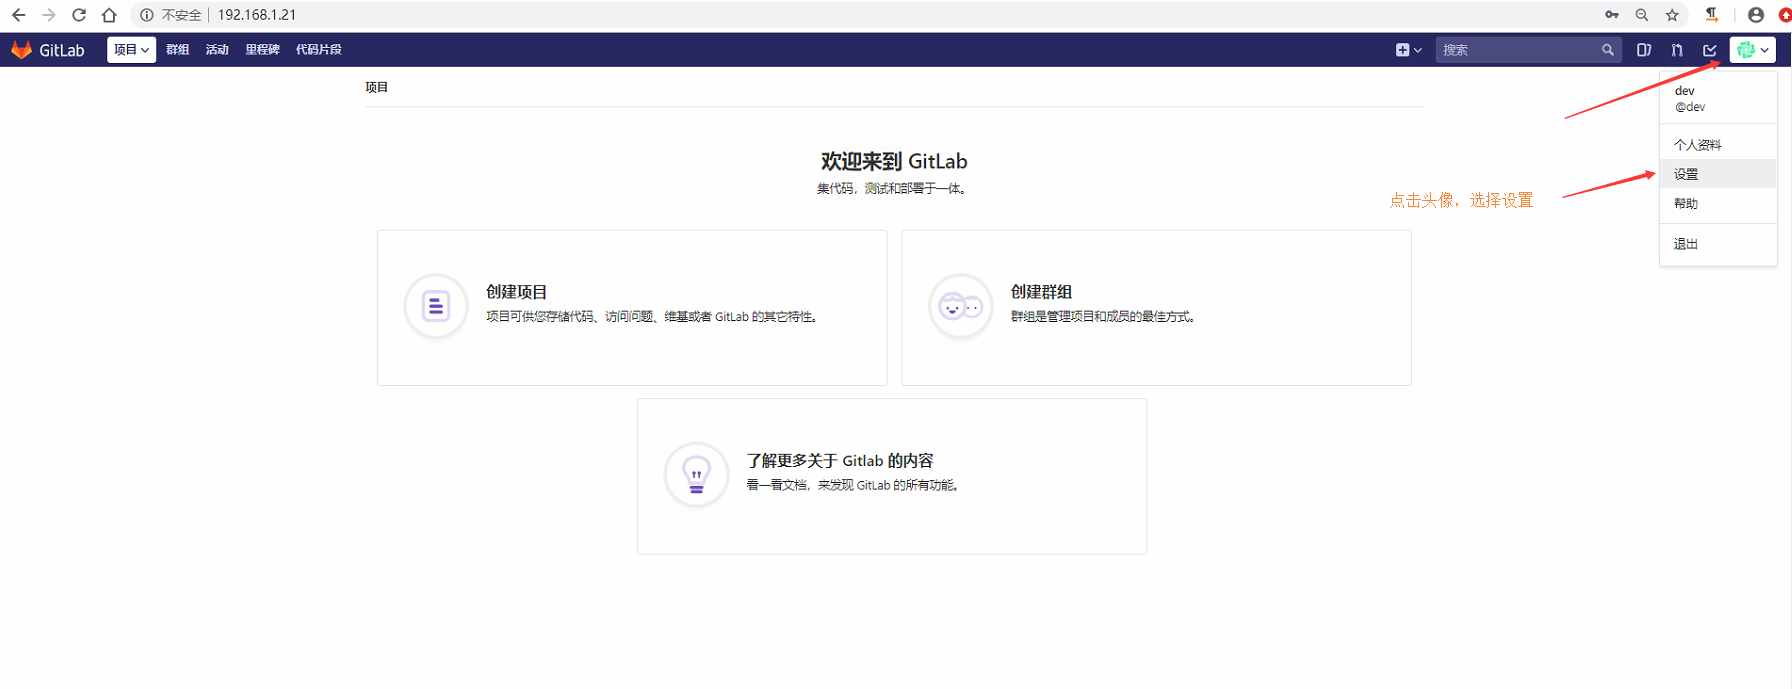Open the browser profile account icon
This screenshot has height=689, width=1792.
(1756, 15)
